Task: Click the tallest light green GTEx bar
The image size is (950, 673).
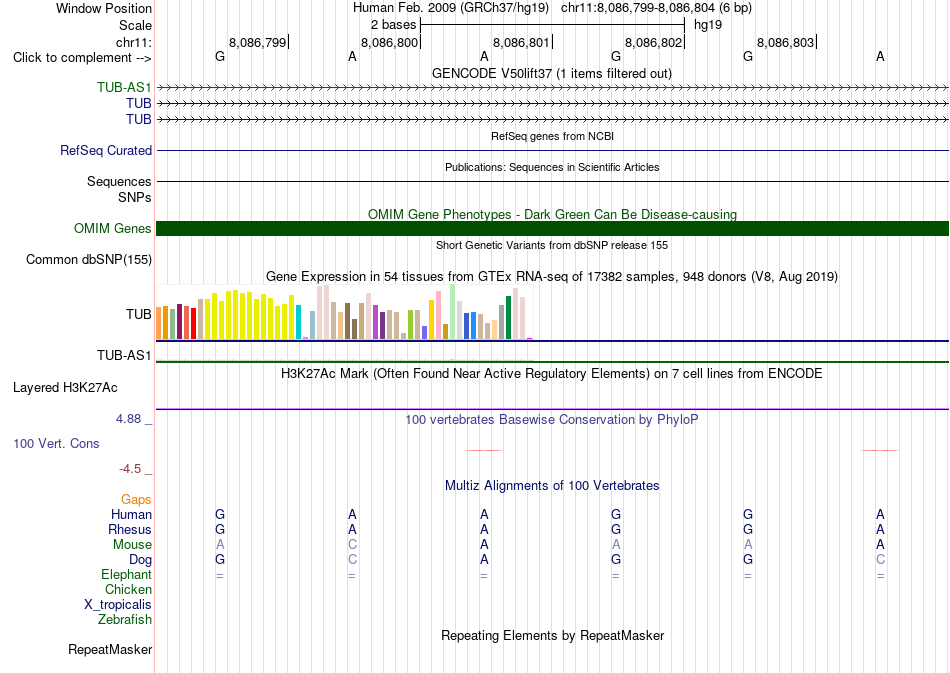Action: (x=452, y=312)
